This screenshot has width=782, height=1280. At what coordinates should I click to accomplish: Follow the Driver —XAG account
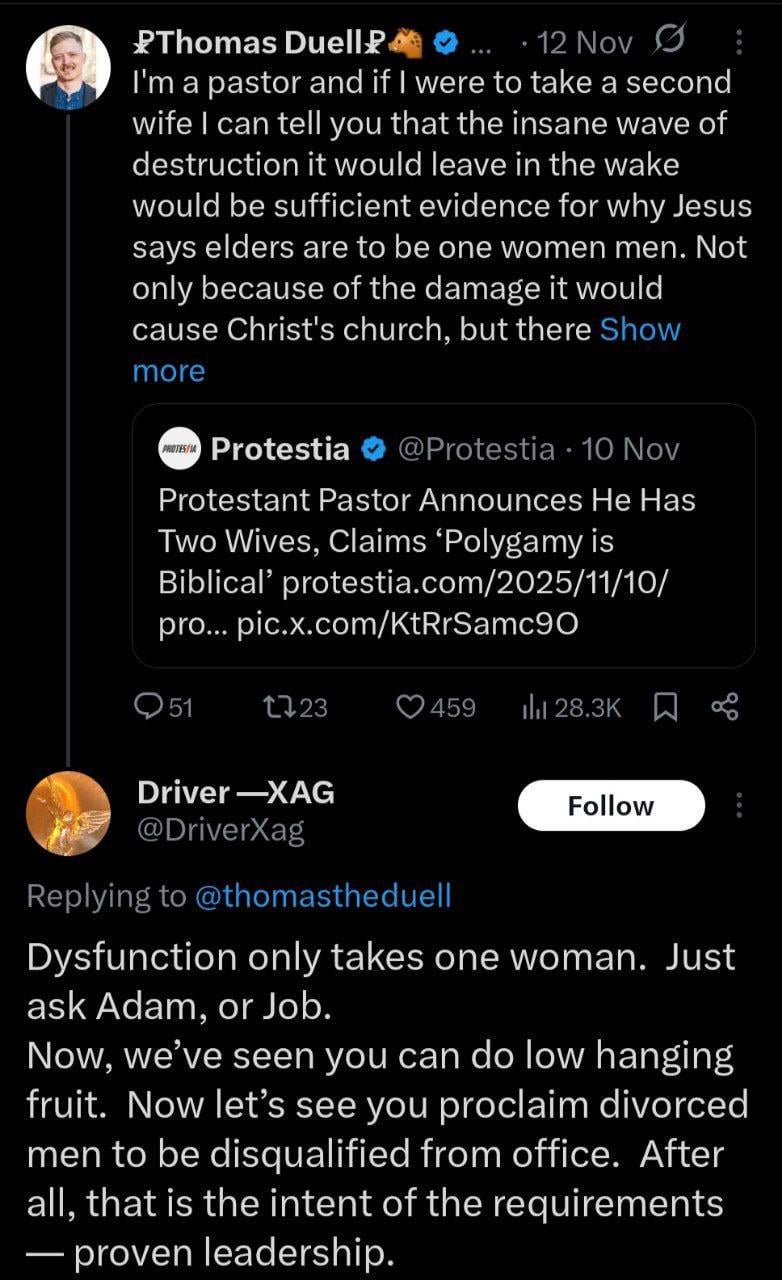[610, 806]
